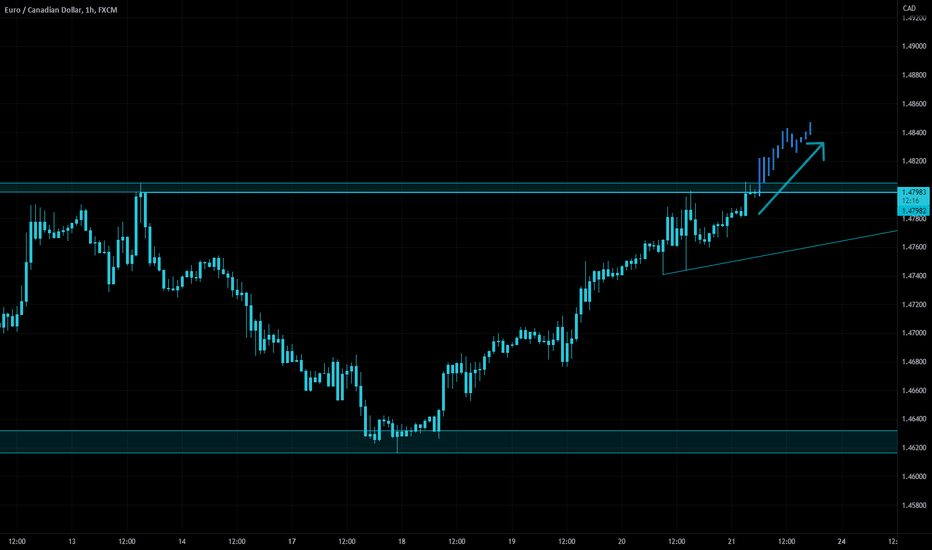This screenshot has width=932, height=550.
Task: Click the 1.47000 price axis label
Action: point(914,333)
